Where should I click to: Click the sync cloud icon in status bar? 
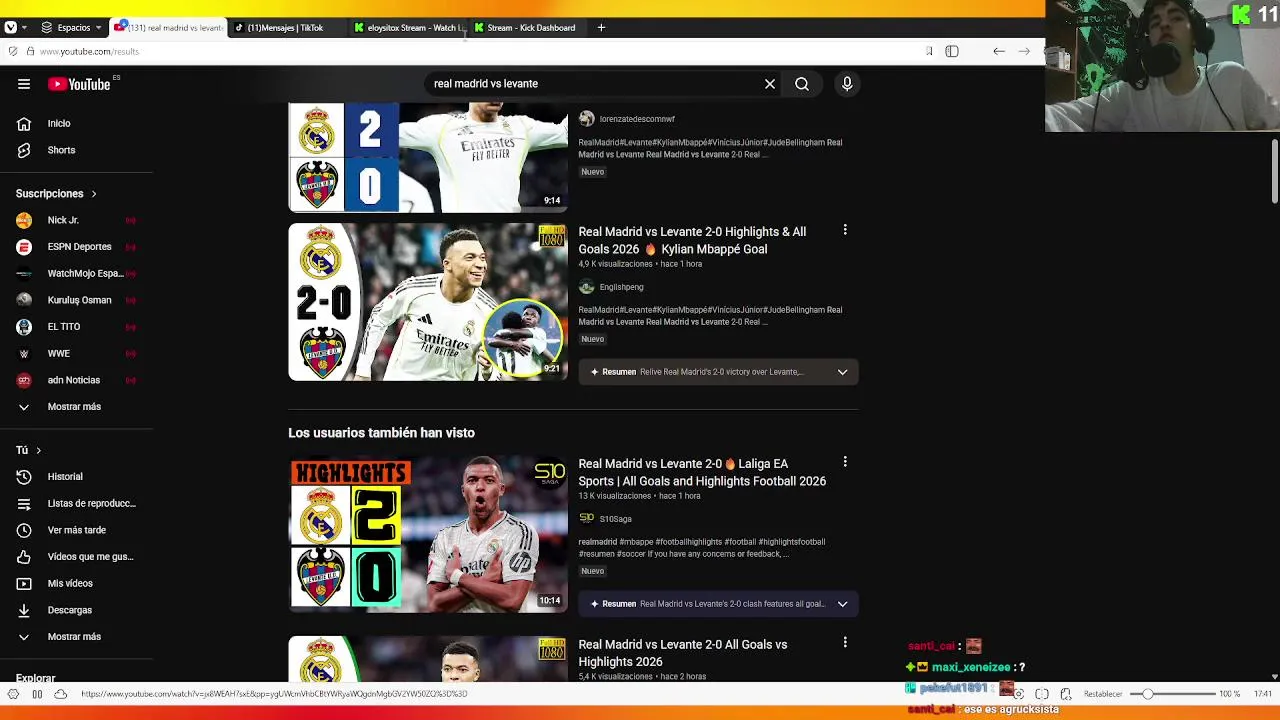tap(60, 694)
